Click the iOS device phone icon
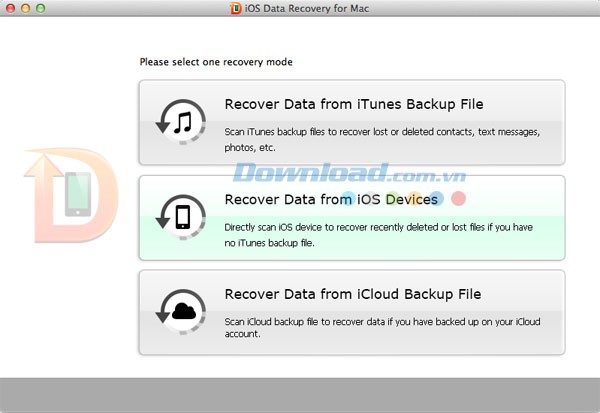 [181, 218]
